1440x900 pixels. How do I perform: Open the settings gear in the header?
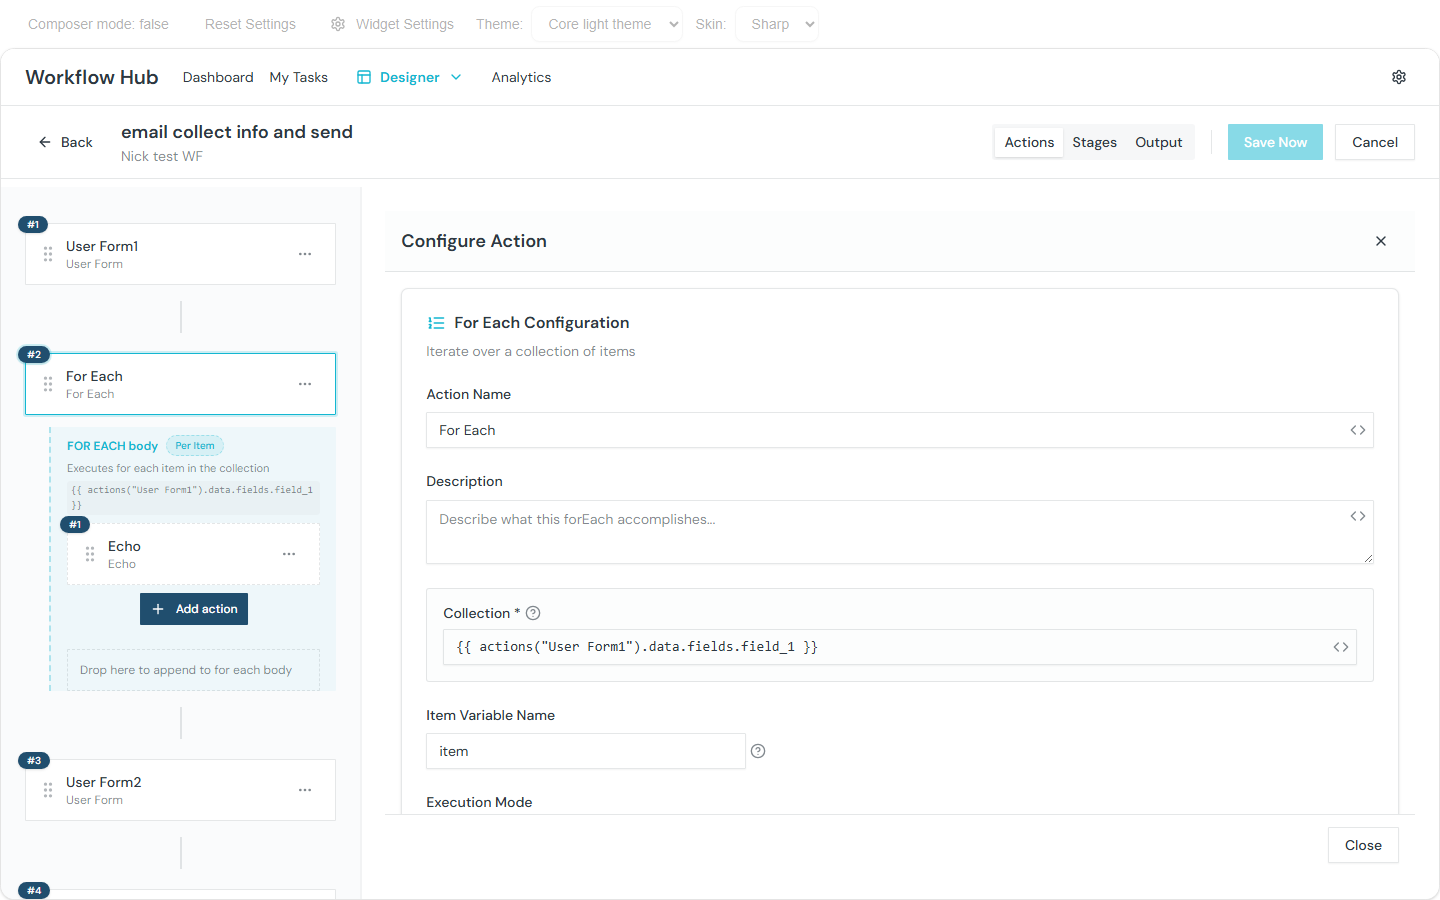(1399, 77)
